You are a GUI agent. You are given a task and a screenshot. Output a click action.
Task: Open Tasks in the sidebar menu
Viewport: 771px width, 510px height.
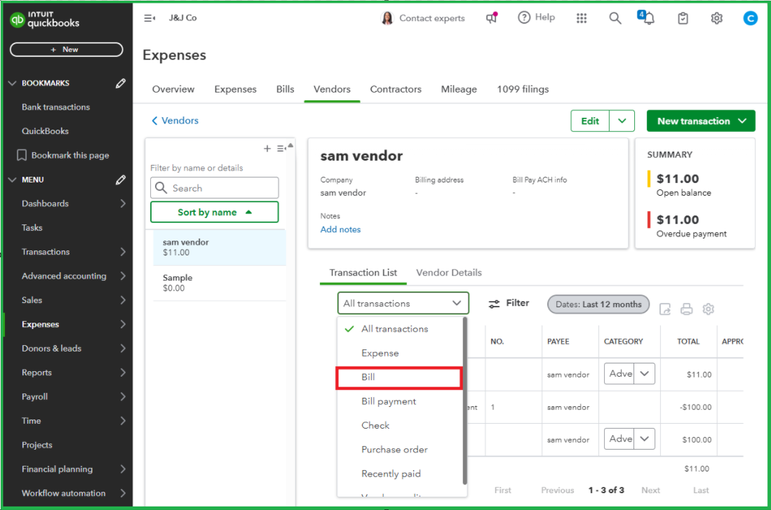pos(32,228)
